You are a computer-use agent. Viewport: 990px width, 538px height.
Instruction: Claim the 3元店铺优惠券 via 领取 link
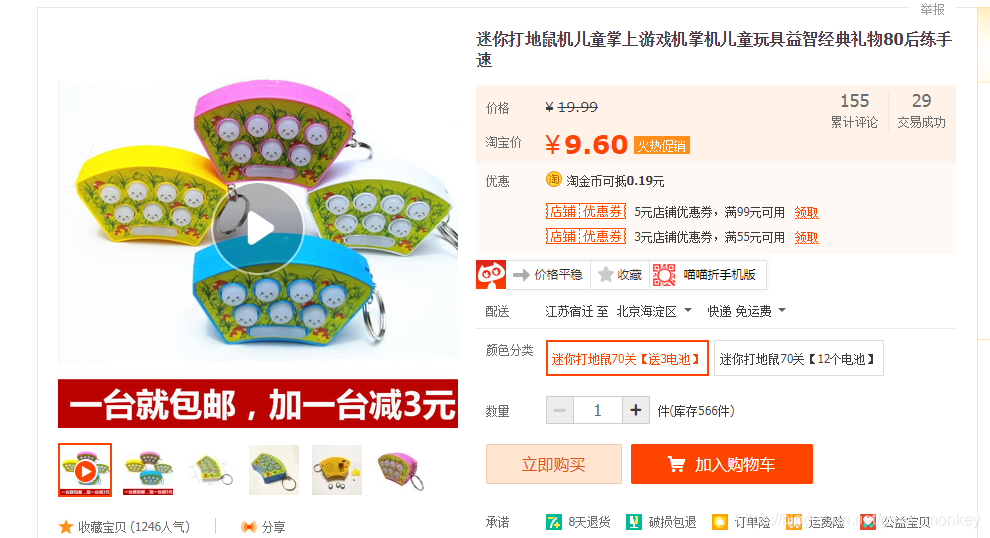coord(806,237)
